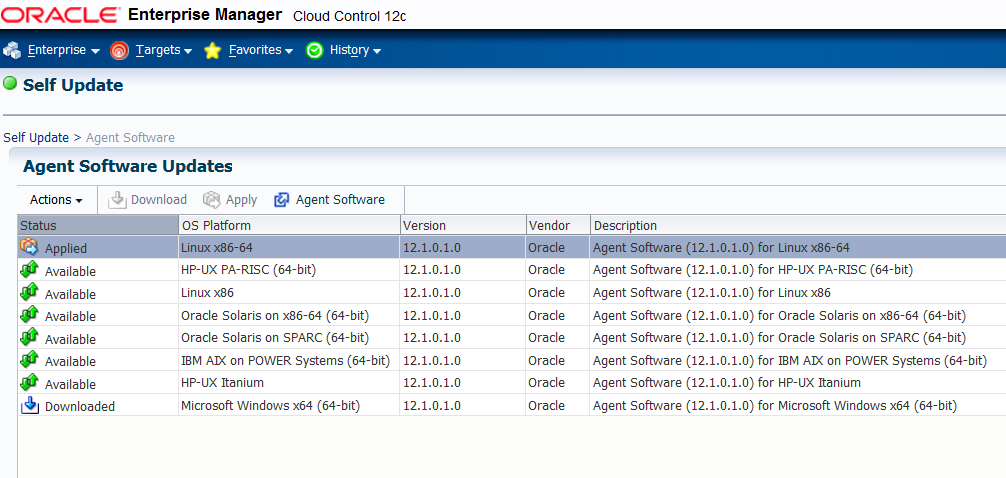1006x478 pixels.
Task: Go to the Self Update breadcrumb link
Action: 36,137
